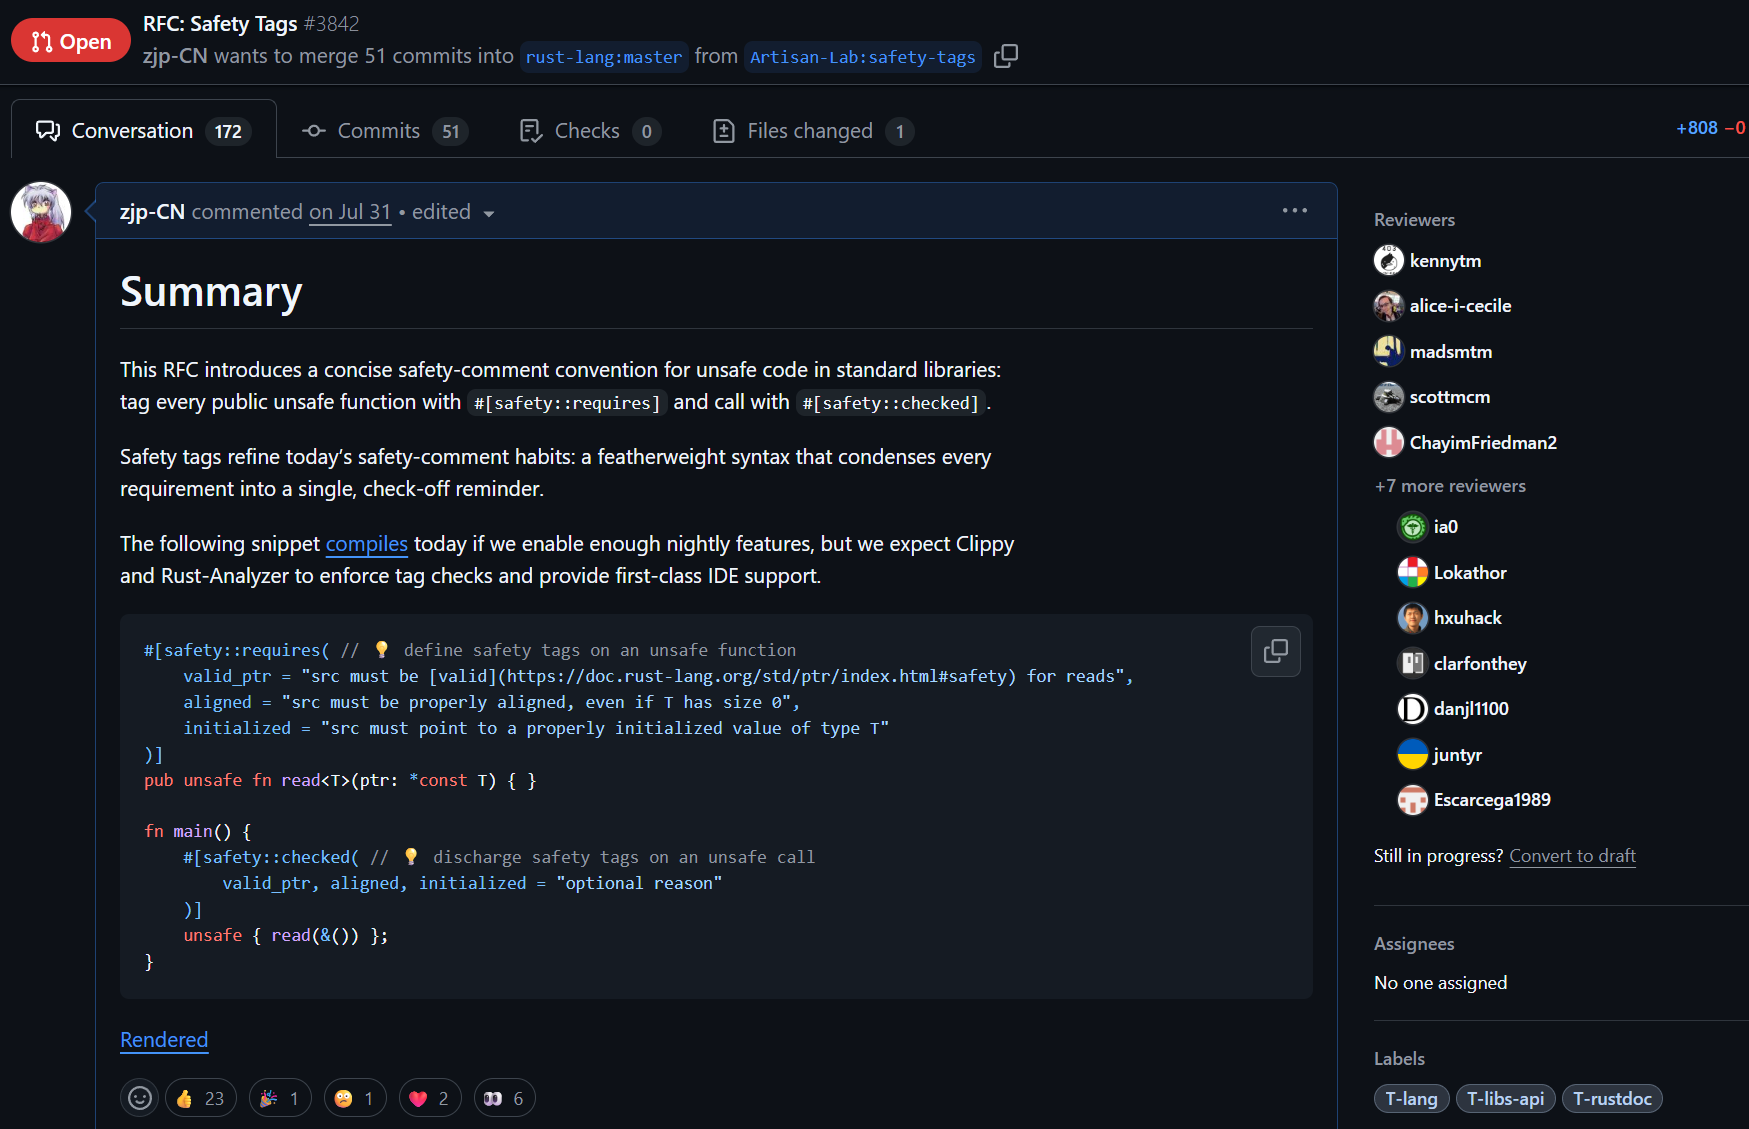Open the rust-lang:master base branch link
The height and width of the screenshot is (1129, 1749).
604,57
